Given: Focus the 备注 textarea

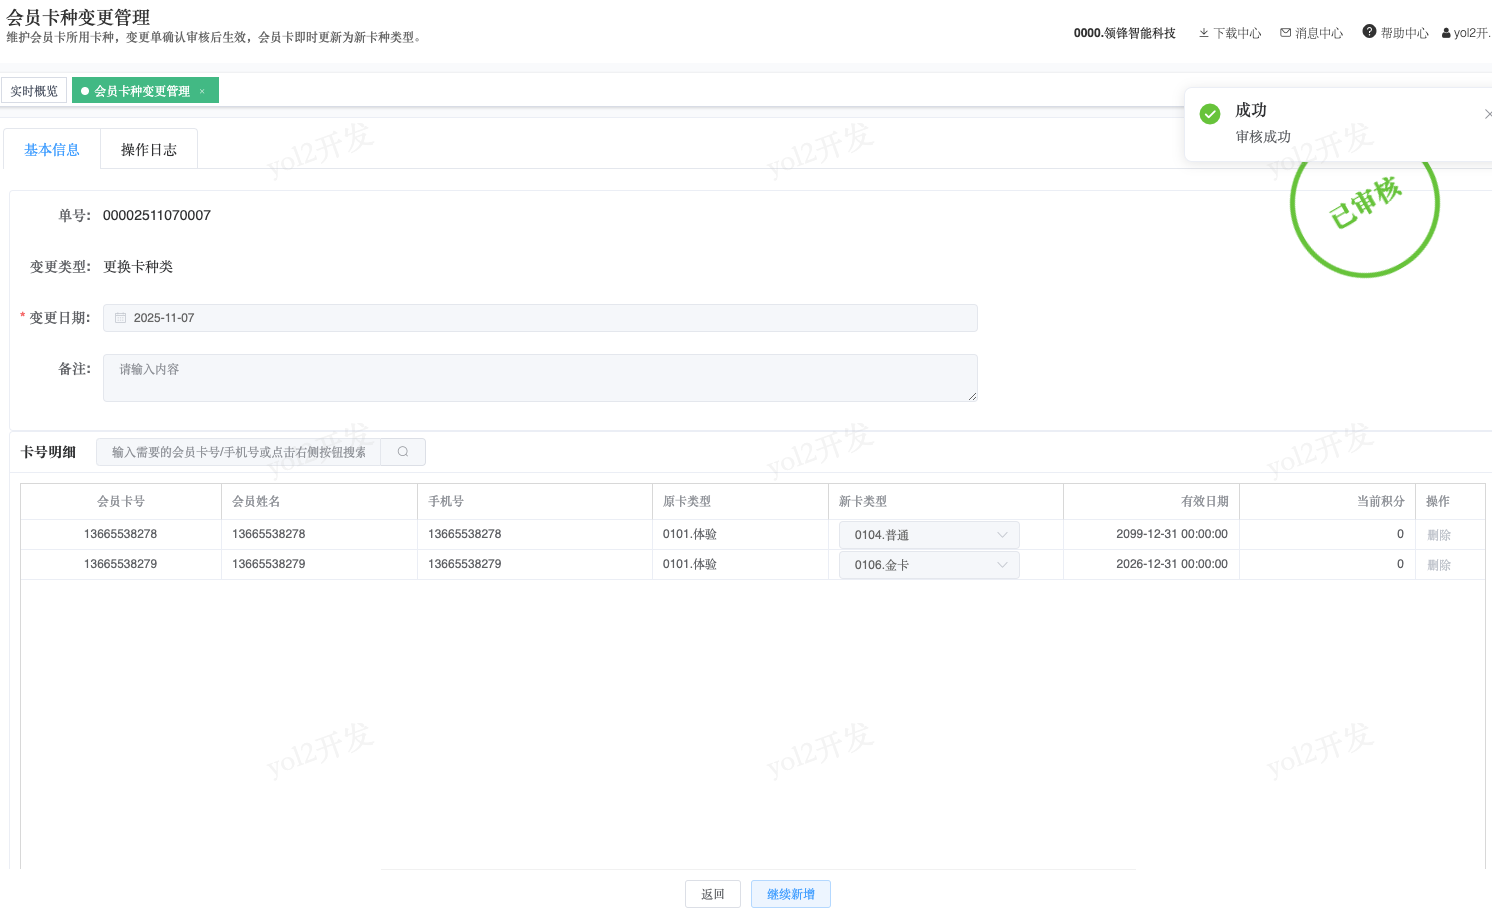Looking at the screenshot, I should pos(540,378).
